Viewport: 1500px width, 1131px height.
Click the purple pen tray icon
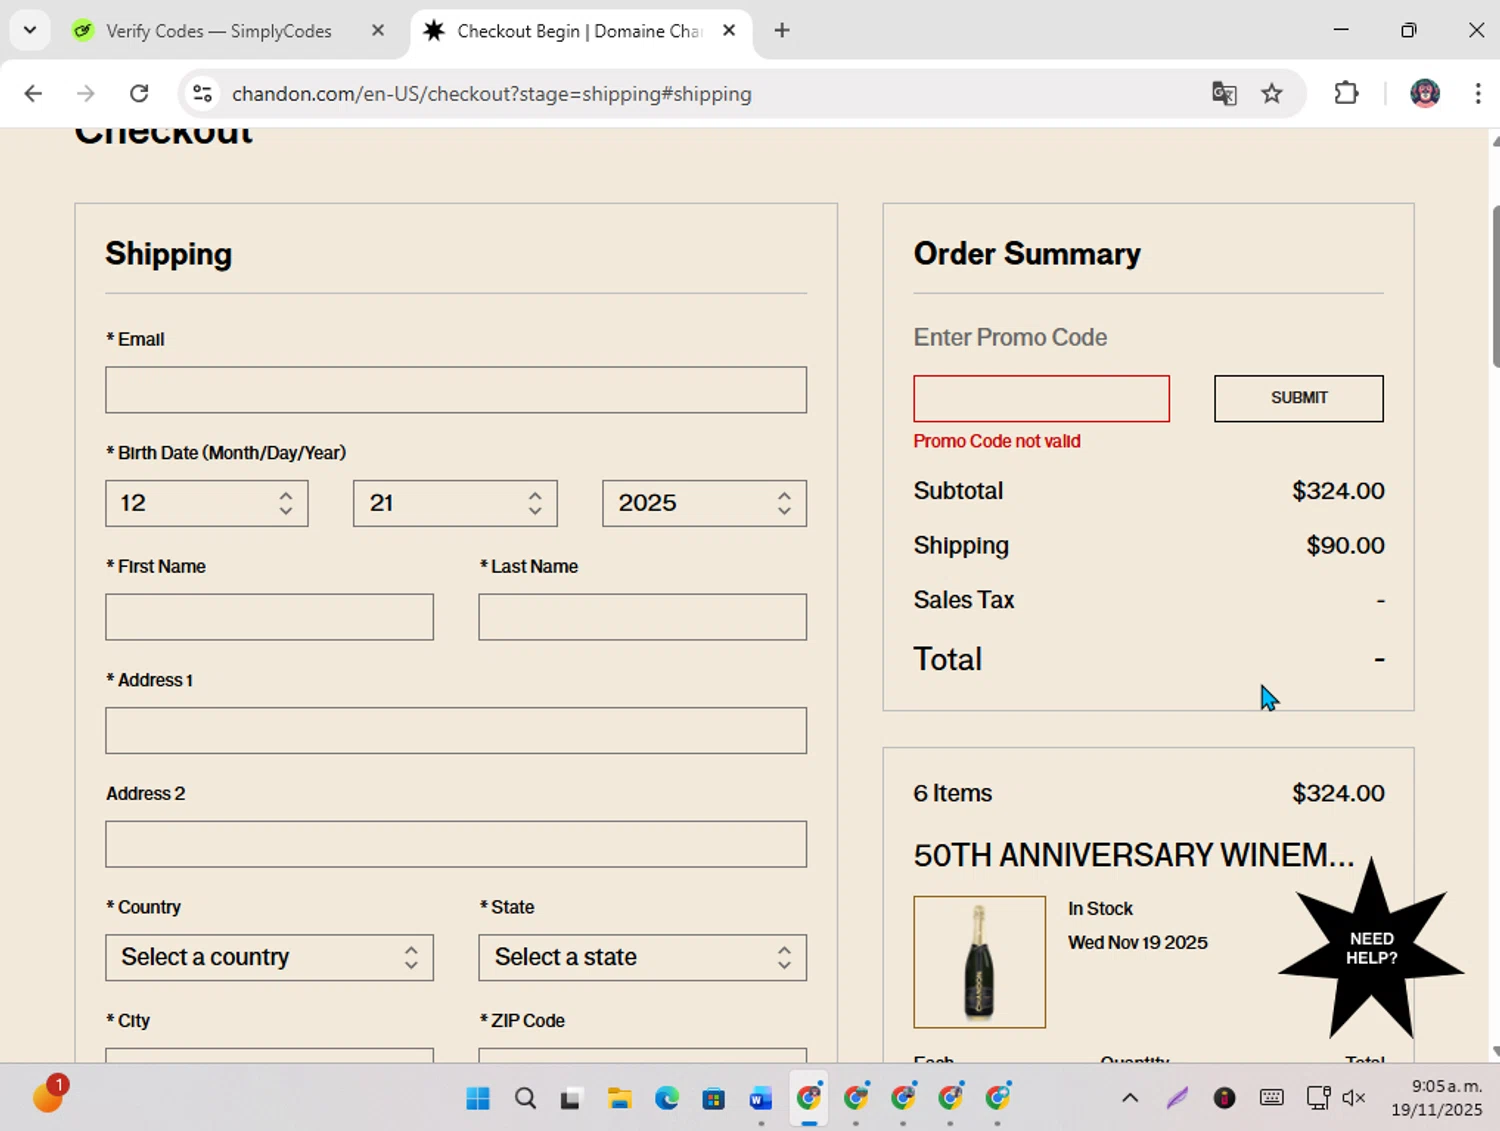point(1177,1098)
